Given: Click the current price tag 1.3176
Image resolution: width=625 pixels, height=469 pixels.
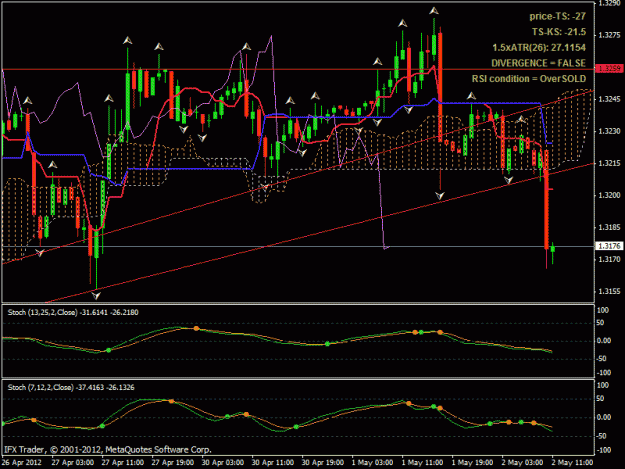Looking at the screenshot, I should (x=609, y=246).
